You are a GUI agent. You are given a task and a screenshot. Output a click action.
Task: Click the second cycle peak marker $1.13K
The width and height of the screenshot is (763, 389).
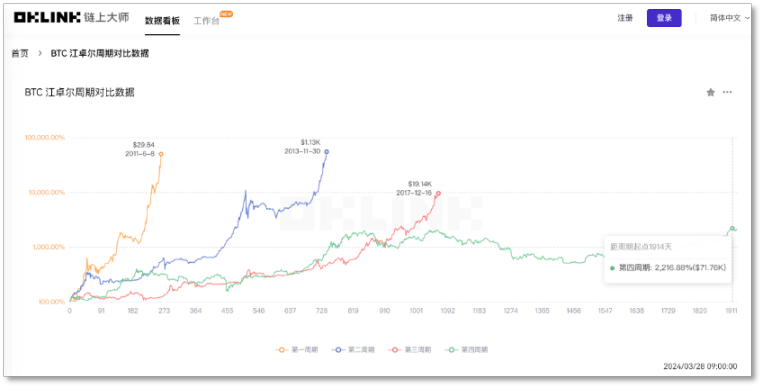coord(327,152)
